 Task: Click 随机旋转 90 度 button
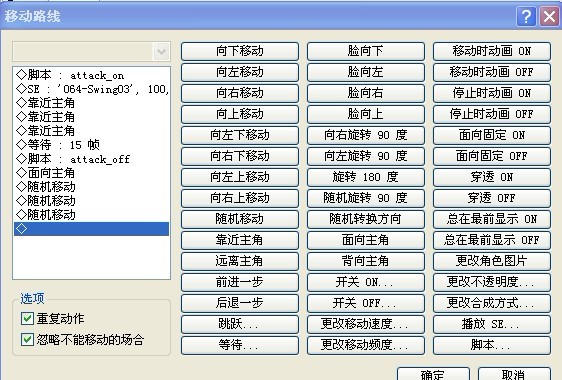[x=366, y=198]
